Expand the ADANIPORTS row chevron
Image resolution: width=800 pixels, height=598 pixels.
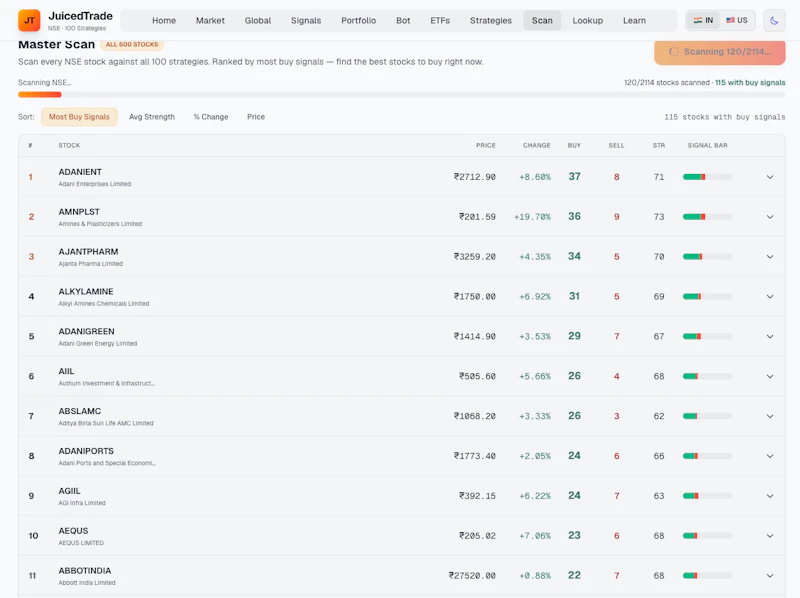(x=770, y=456)
